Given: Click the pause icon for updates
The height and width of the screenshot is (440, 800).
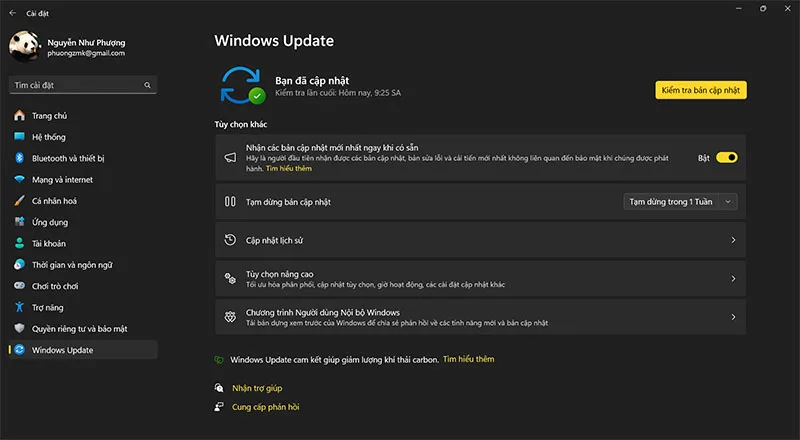Looking at the screenshot, I should pyautogui.click(x=230, y=202).
